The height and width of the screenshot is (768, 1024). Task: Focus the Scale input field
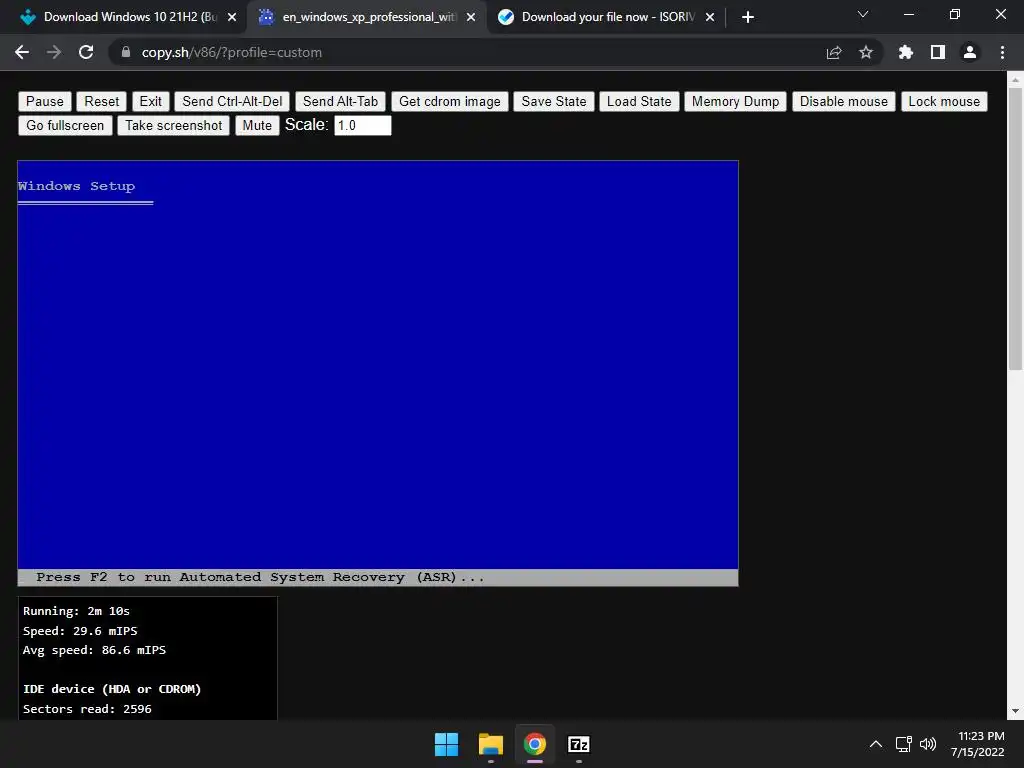point(362,125)
